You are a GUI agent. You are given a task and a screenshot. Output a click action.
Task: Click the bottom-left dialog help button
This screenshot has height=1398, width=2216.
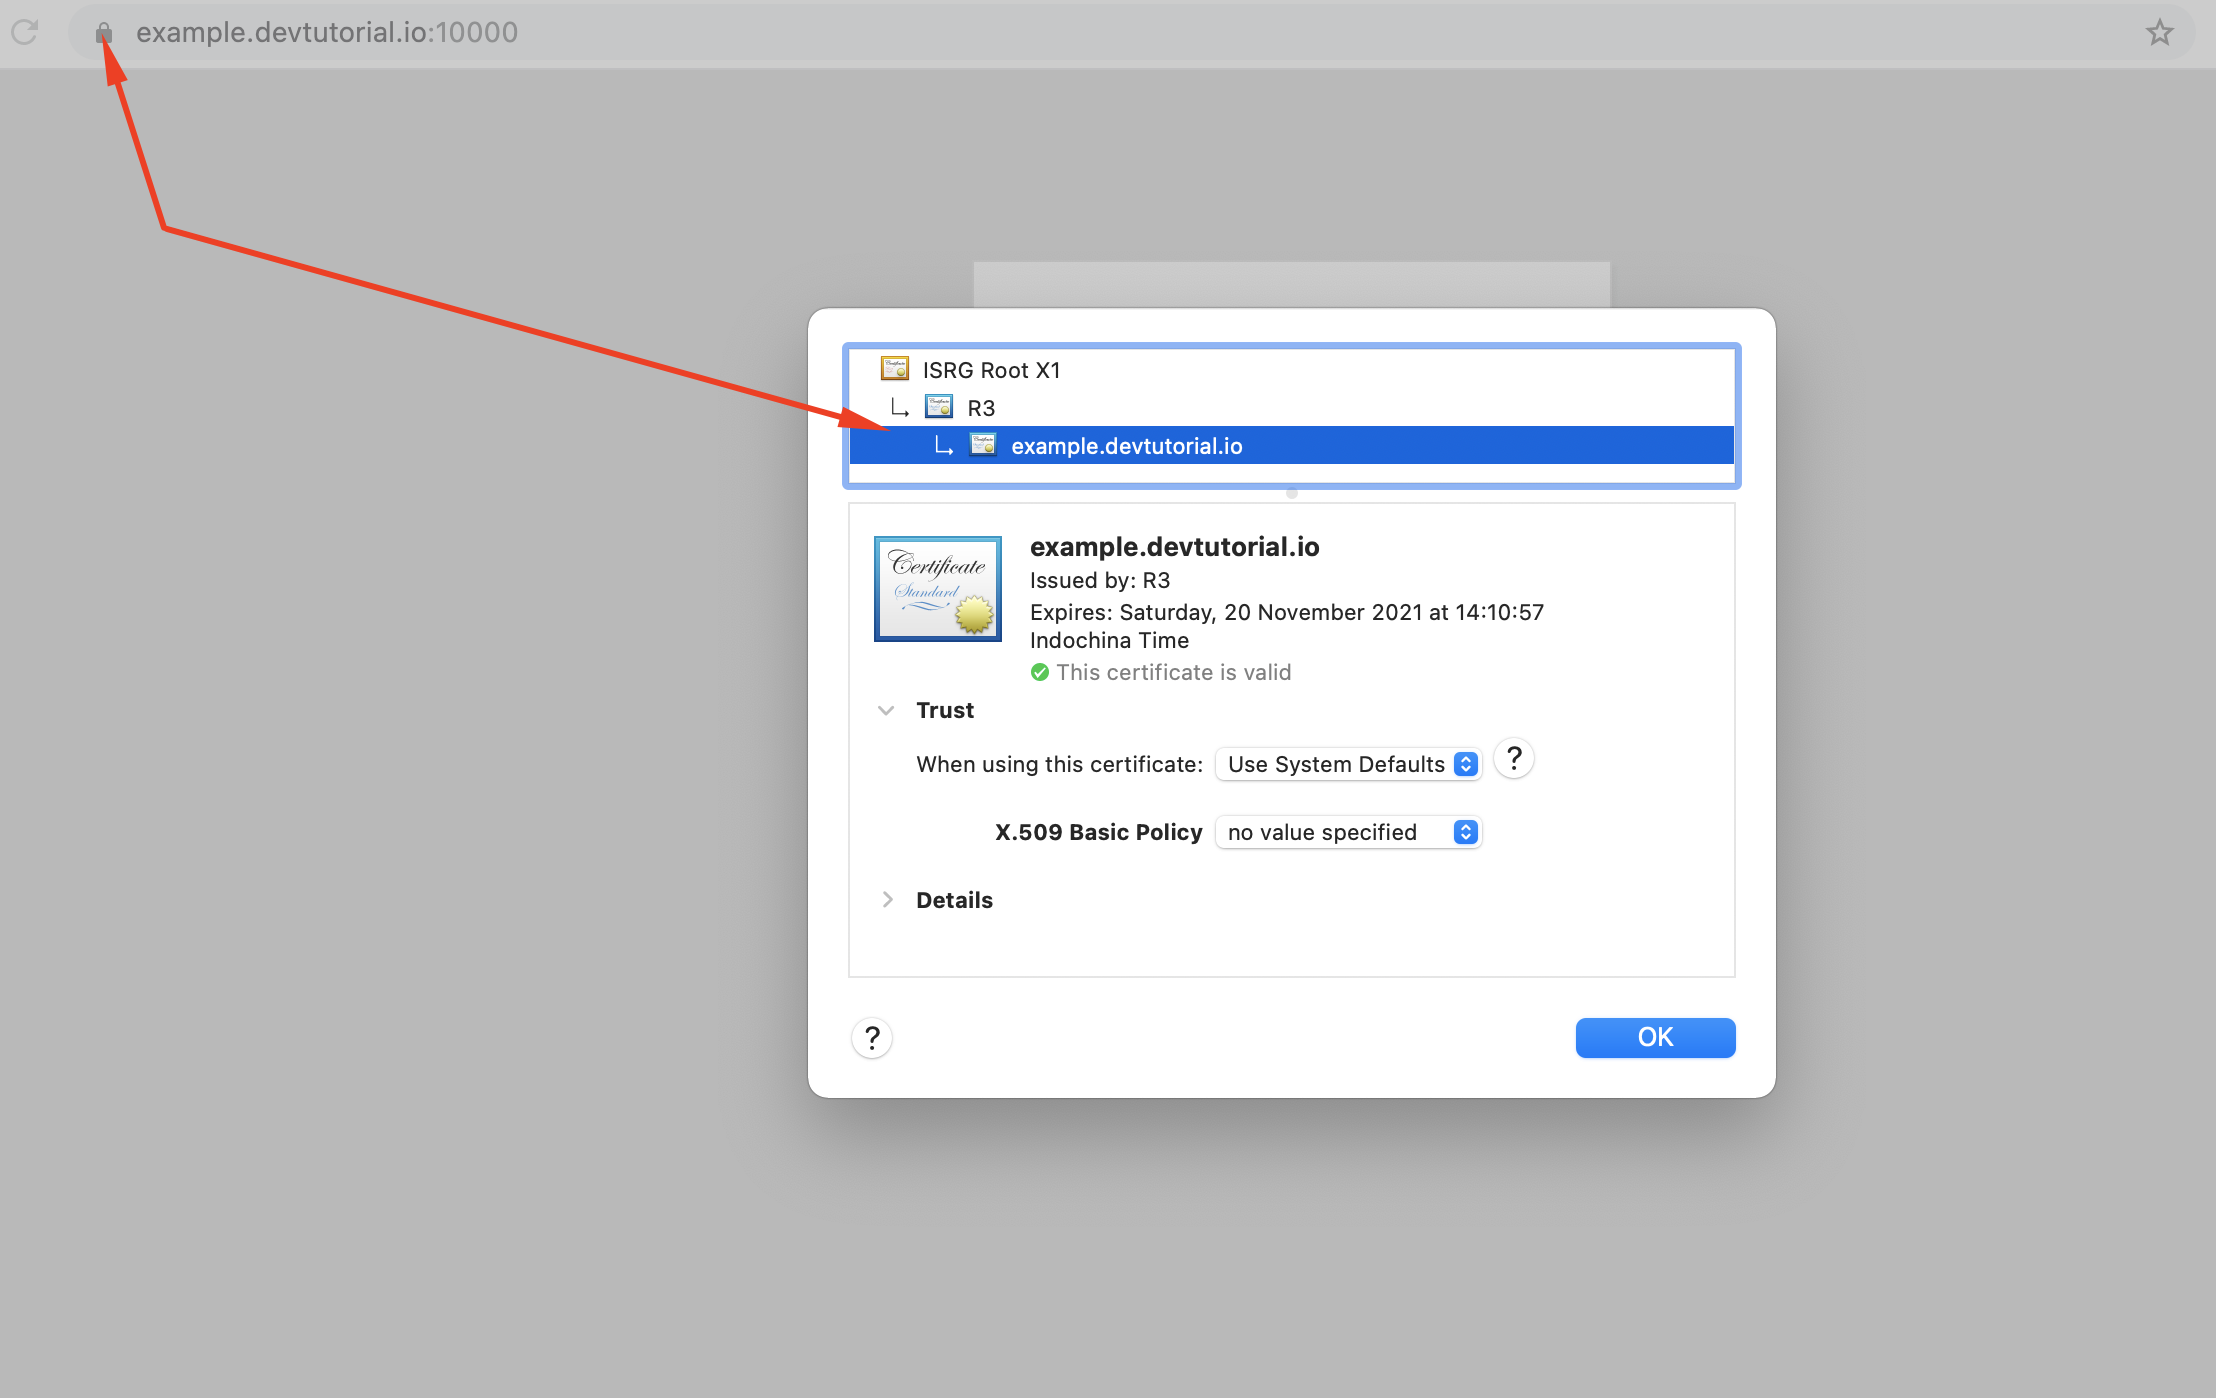[x=871, y=1038]
